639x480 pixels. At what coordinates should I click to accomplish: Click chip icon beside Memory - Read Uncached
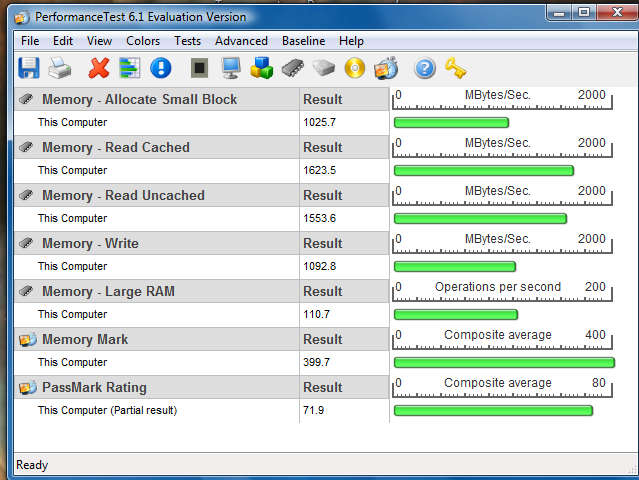[26, 195]
